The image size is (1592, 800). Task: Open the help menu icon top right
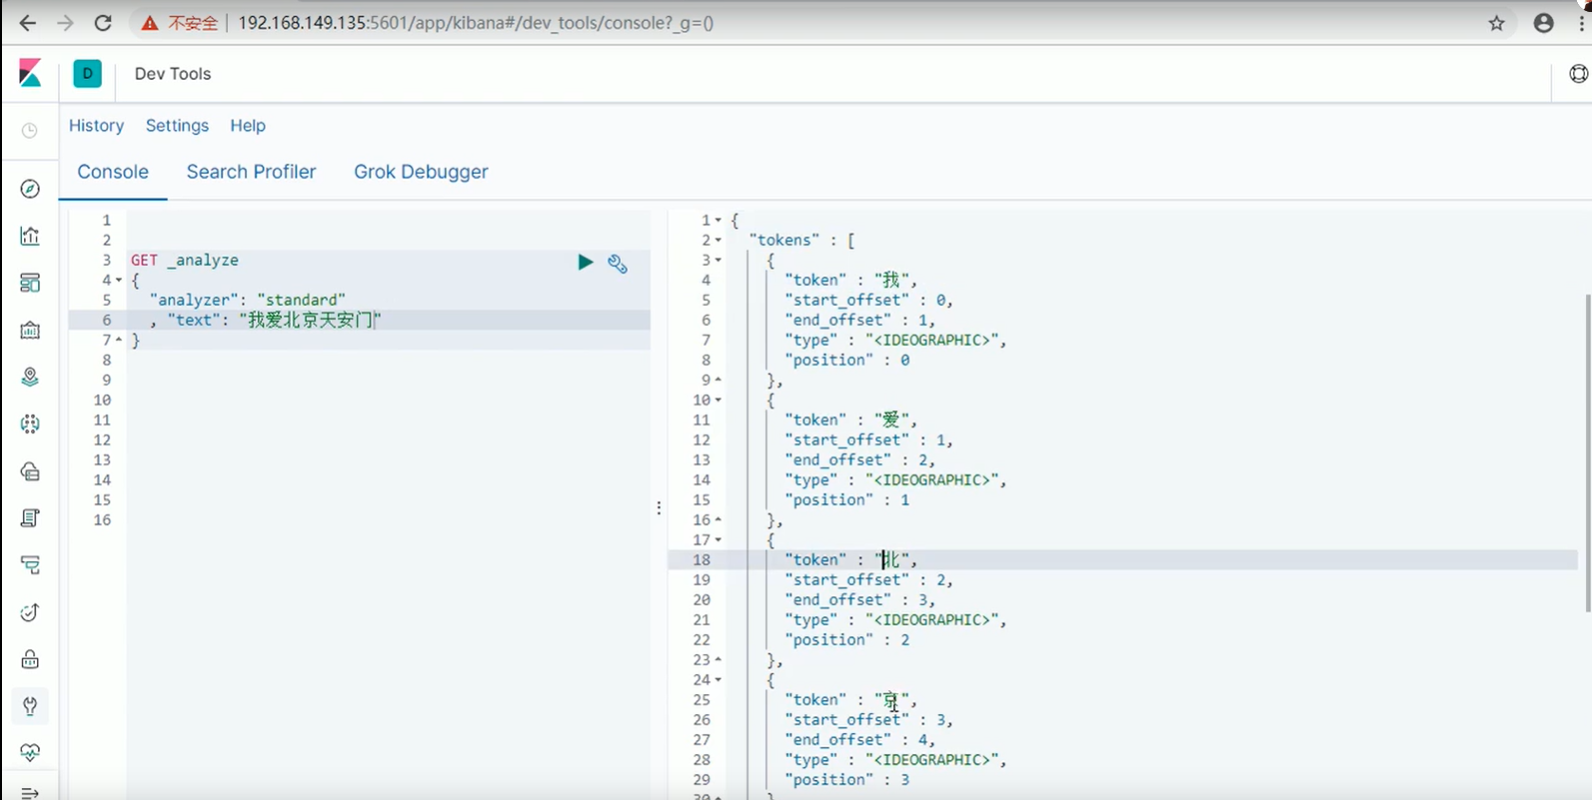[x=1578, y=74]
